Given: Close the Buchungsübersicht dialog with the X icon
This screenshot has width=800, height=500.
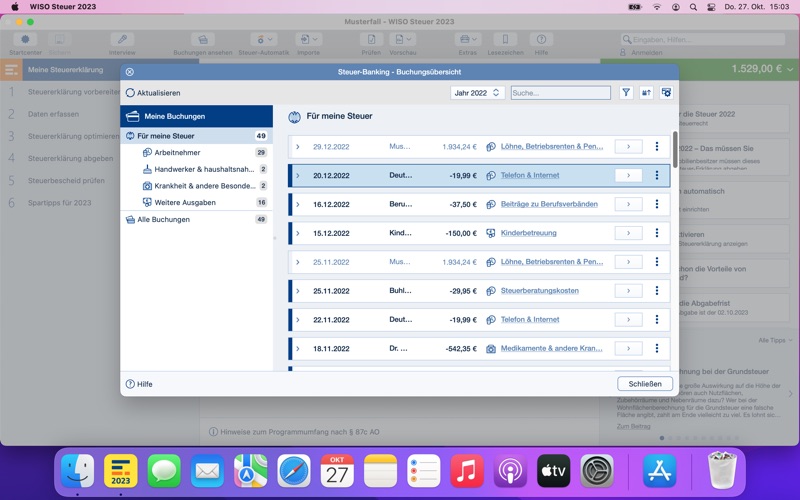Looking at the screenshot, I should click(130, 72).
